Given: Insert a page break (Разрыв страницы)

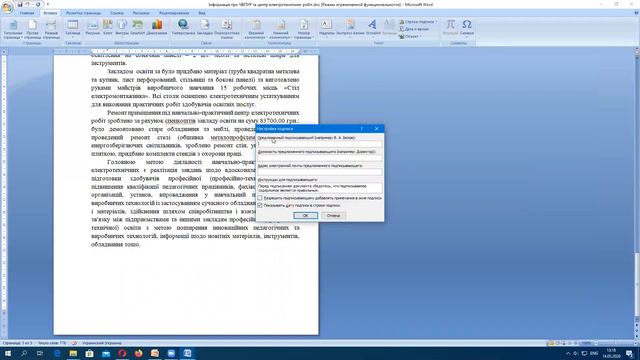Looking at the screenshot, I should tap(51, 29).
